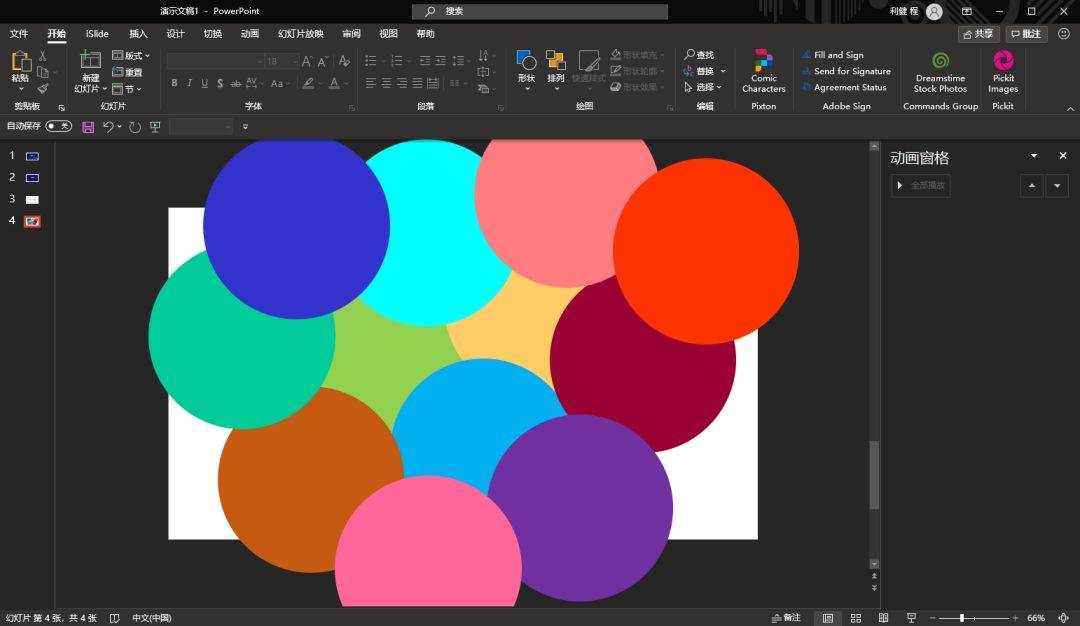The image size is (1080, 626).
Task: Switch to the Design (设计) tab
Action: click(x=175, y=33)
